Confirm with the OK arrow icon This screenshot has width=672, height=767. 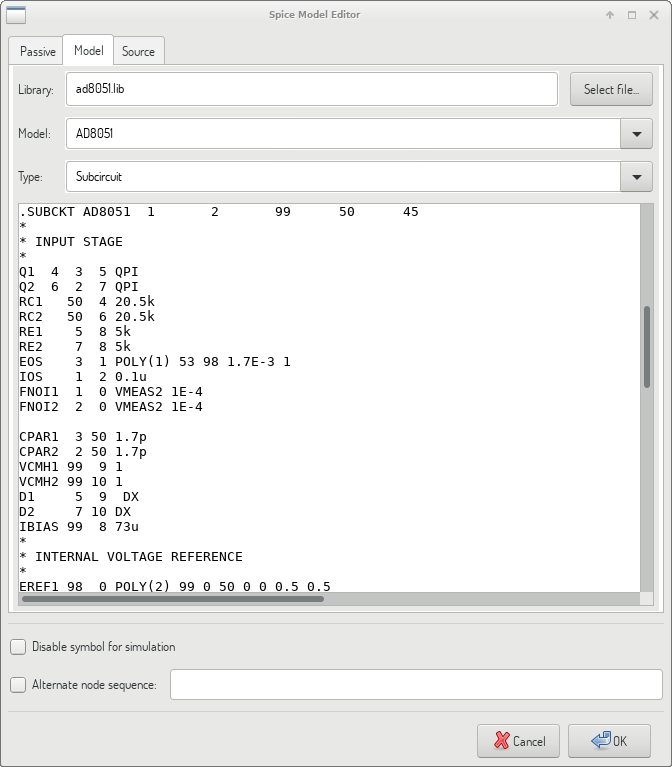pos(601,741)
